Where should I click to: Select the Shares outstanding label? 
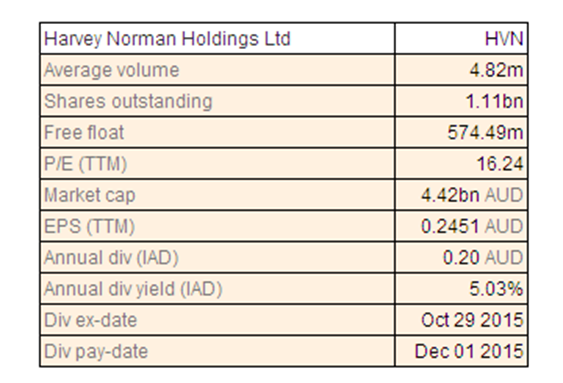[128, 101]
